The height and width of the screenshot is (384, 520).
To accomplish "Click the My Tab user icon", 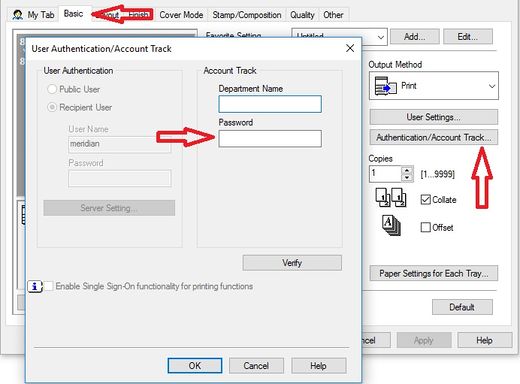I will pyautogui.click(x=18, y=15).
